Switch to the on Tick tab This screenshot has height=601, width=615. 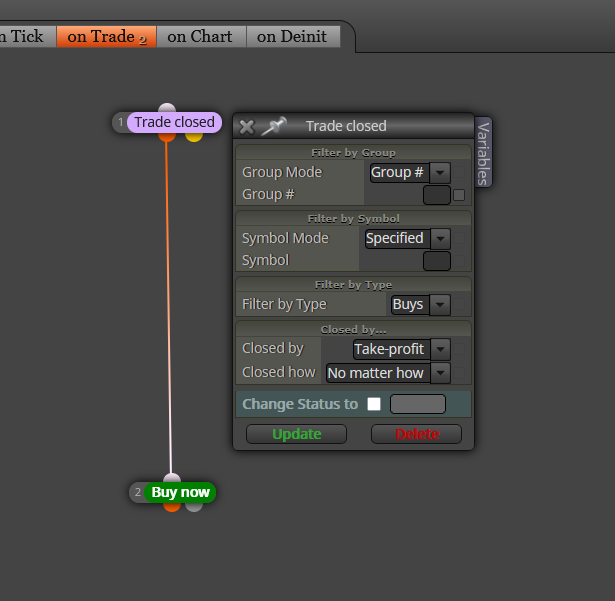pos(27,36)
